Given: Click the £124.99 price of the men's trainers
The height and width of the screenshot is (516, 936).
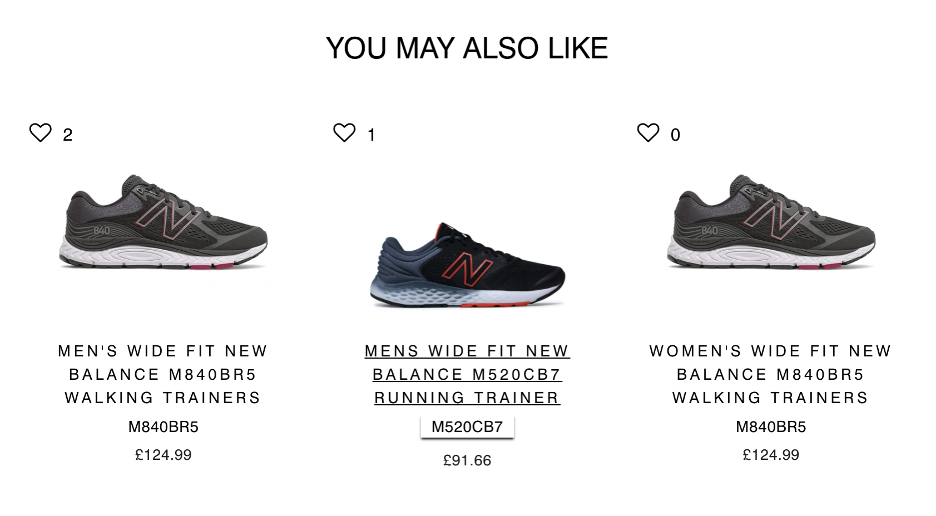Looking at the screenshot, I should point(163,455).
